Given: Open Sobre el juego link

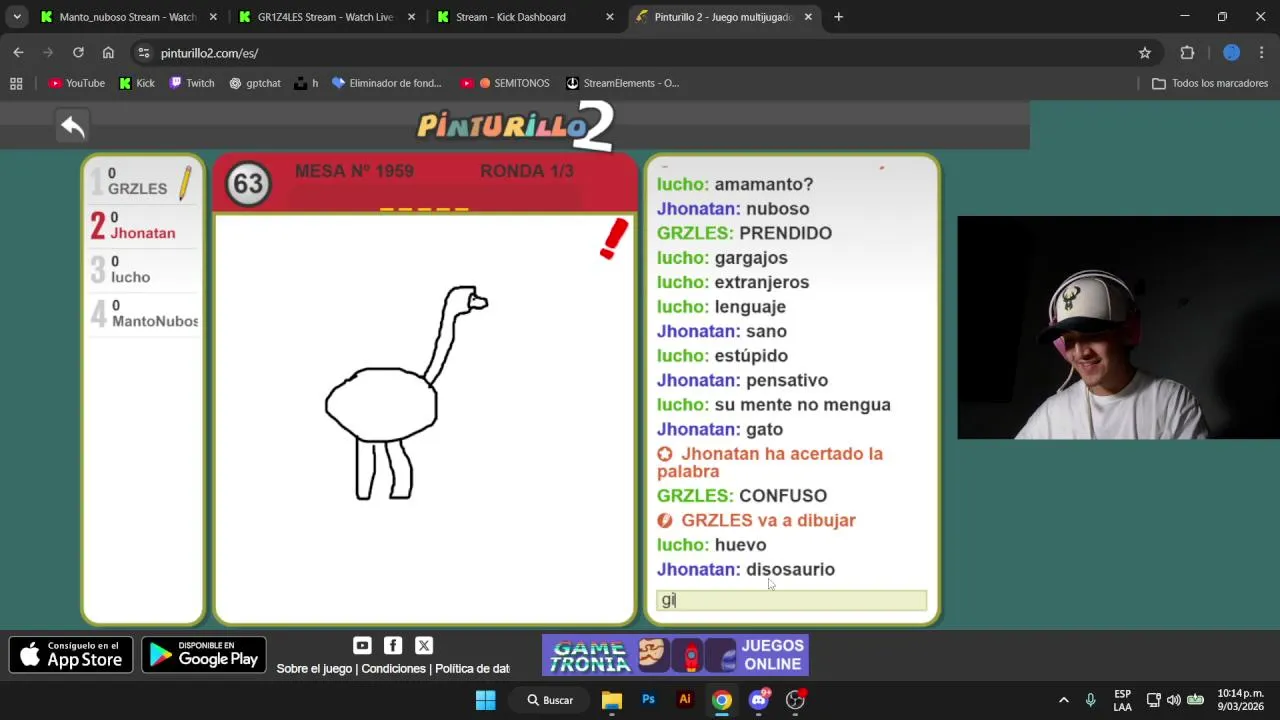Looking at the screenshot, I should coord(314,669).
